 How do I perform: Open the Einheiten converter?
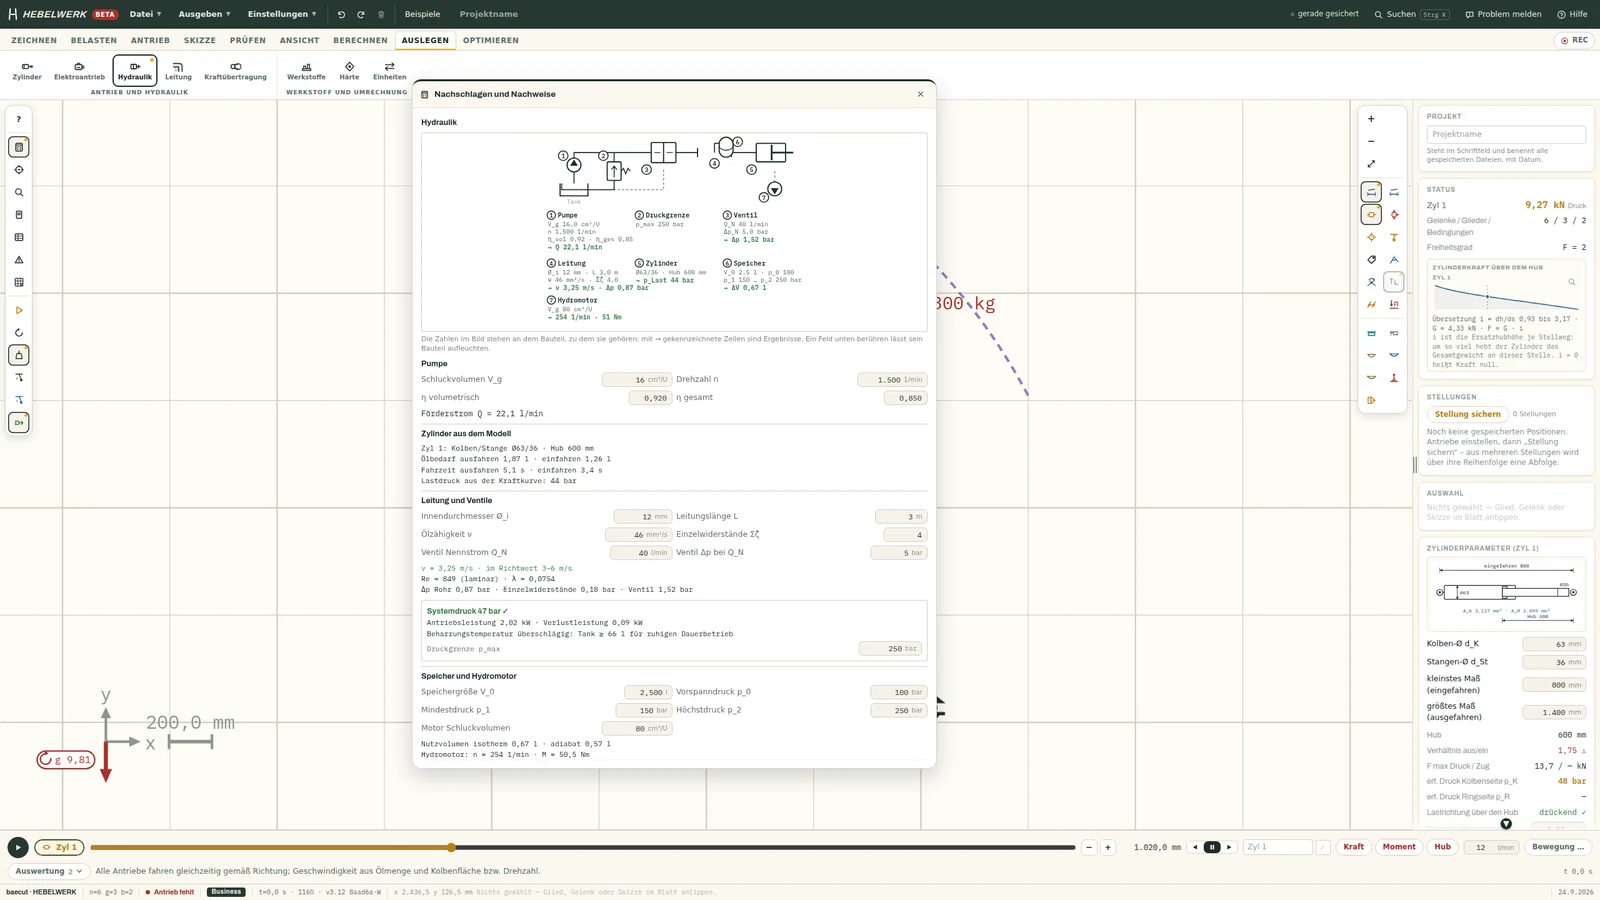point(389,71)
